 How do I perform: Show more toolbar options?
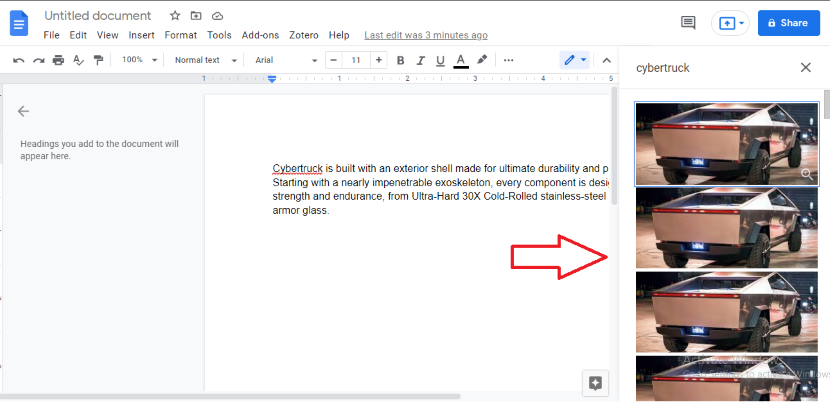(x=509, y=60)
